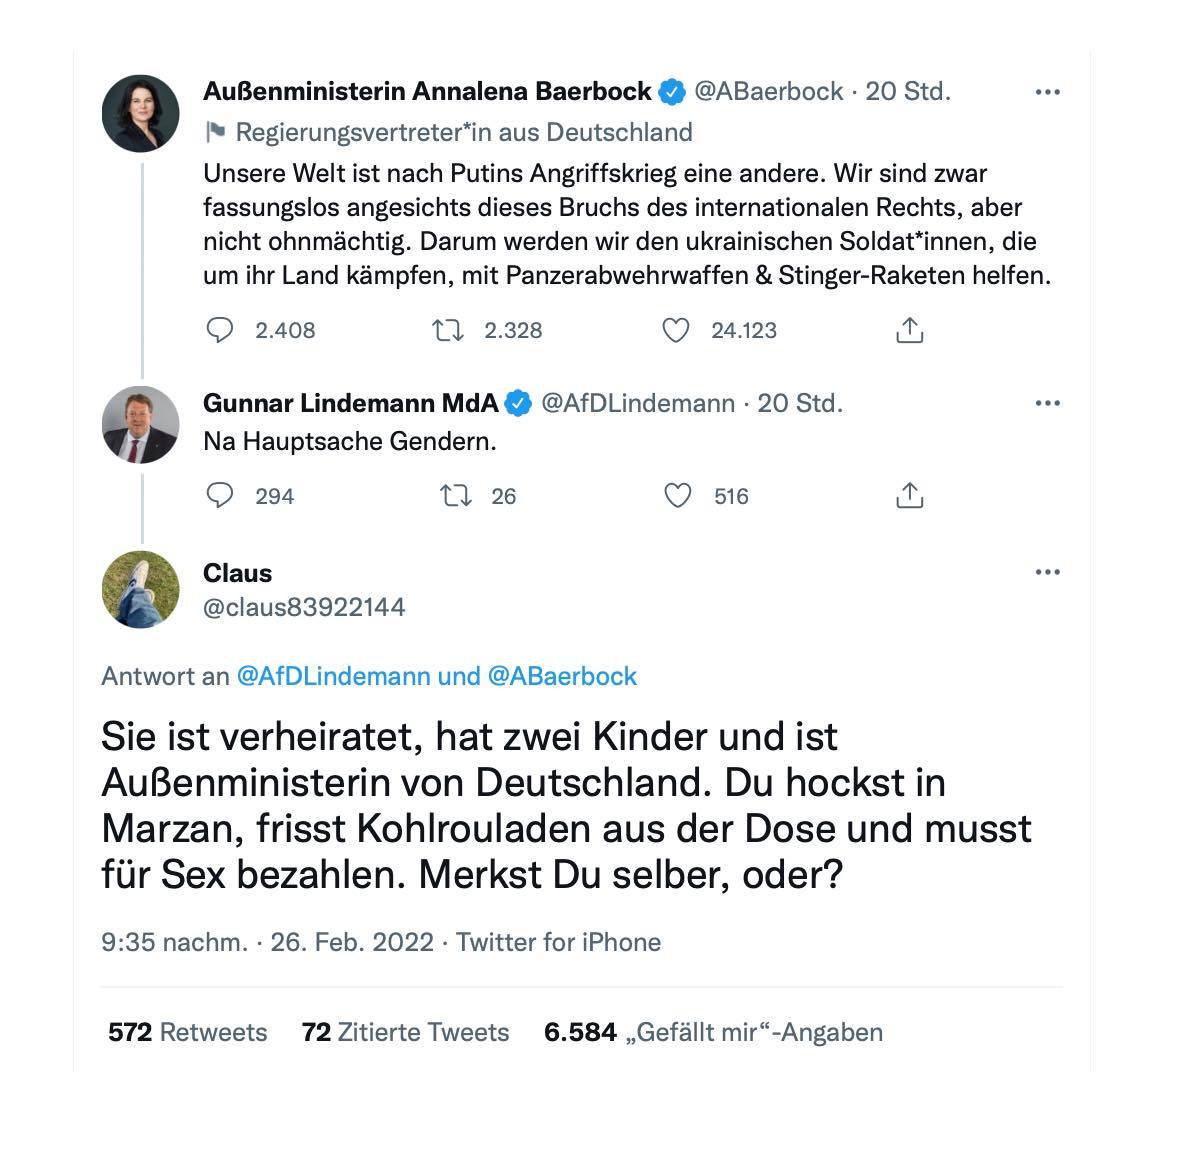
Task: Click reply icon on Lindemann's tweet
Action: pos(219,496)
